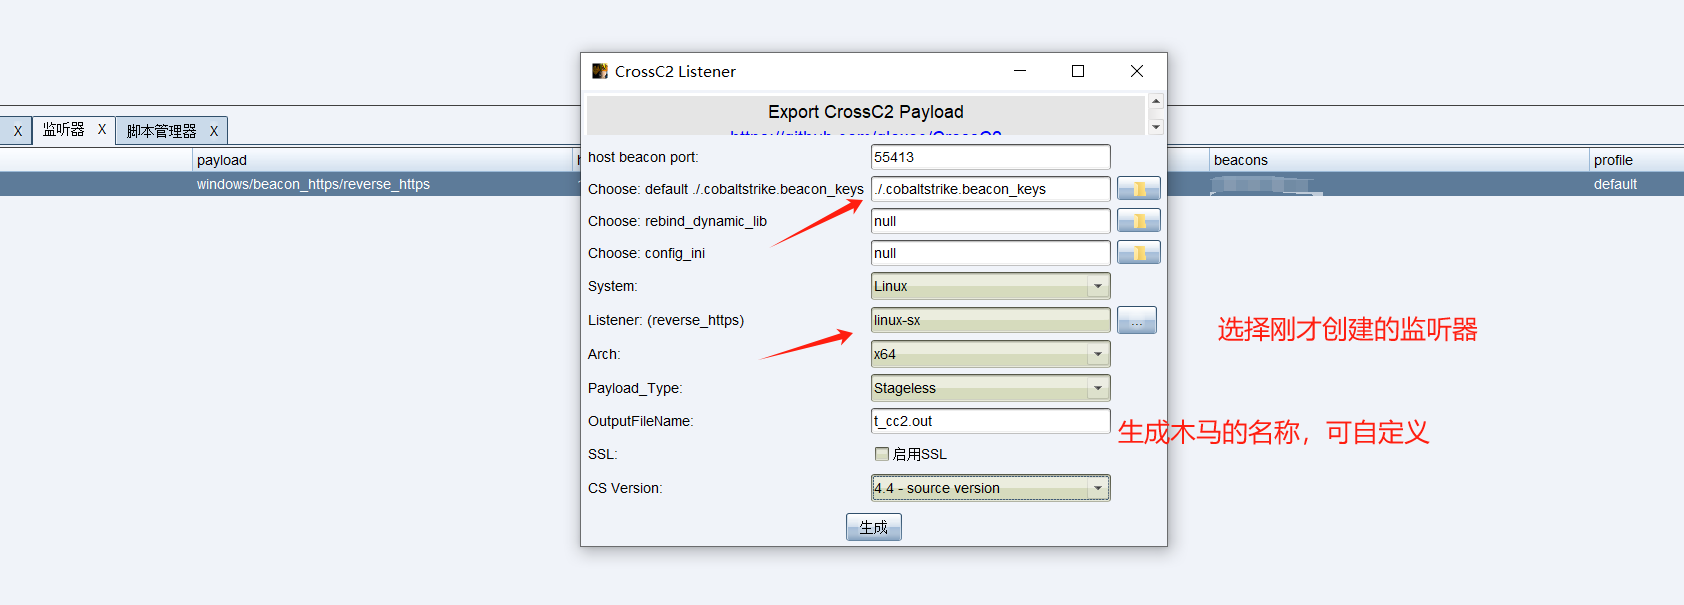Select the windows/beacon_https/reverse_https listener row
Screen dimensions: 1684x605
click(x=313, y=184)
